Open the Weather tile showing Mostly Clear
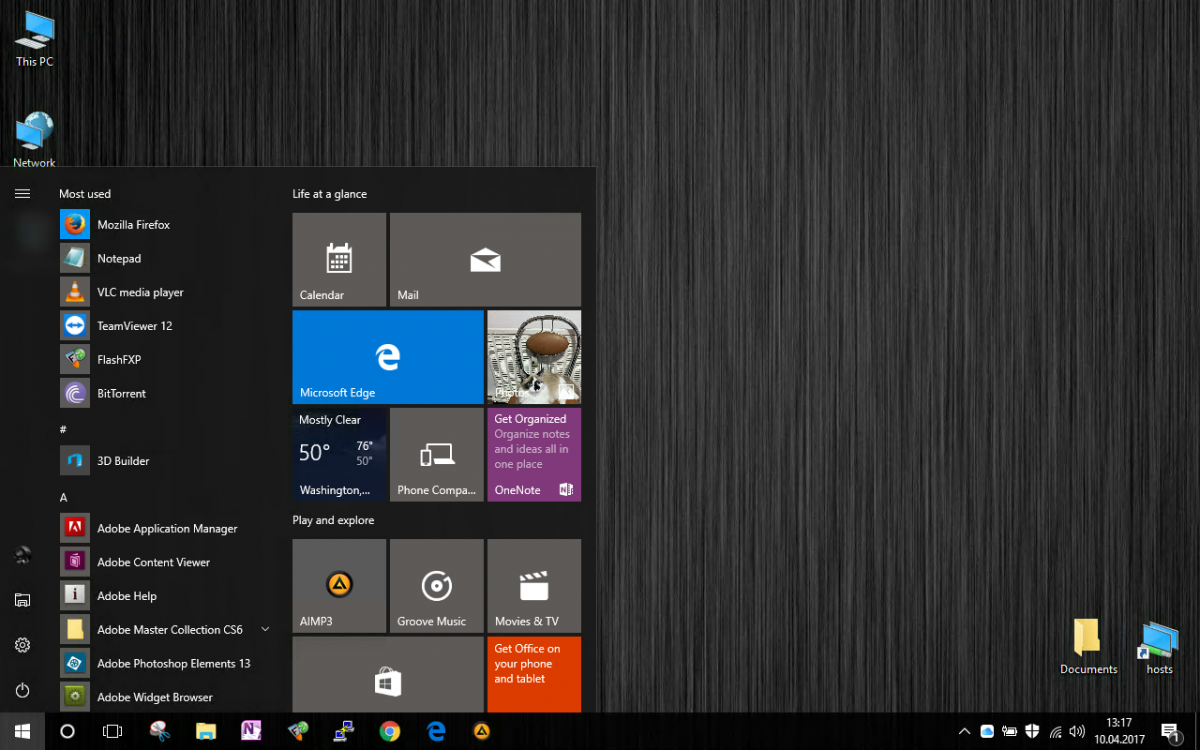Image resolution: width=1200 pixels, height=750 pixels. click(339, 454)
